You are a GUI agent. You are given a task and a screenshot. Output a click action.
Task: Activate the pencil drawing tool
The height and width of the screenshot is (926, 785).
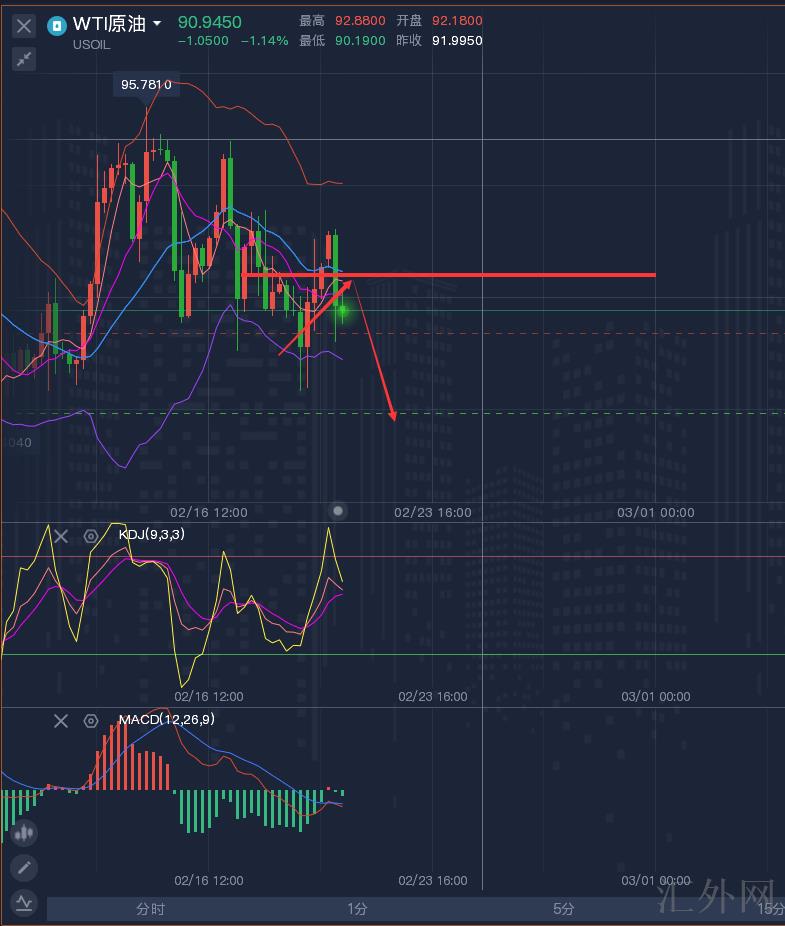click(x=24, y=867)
